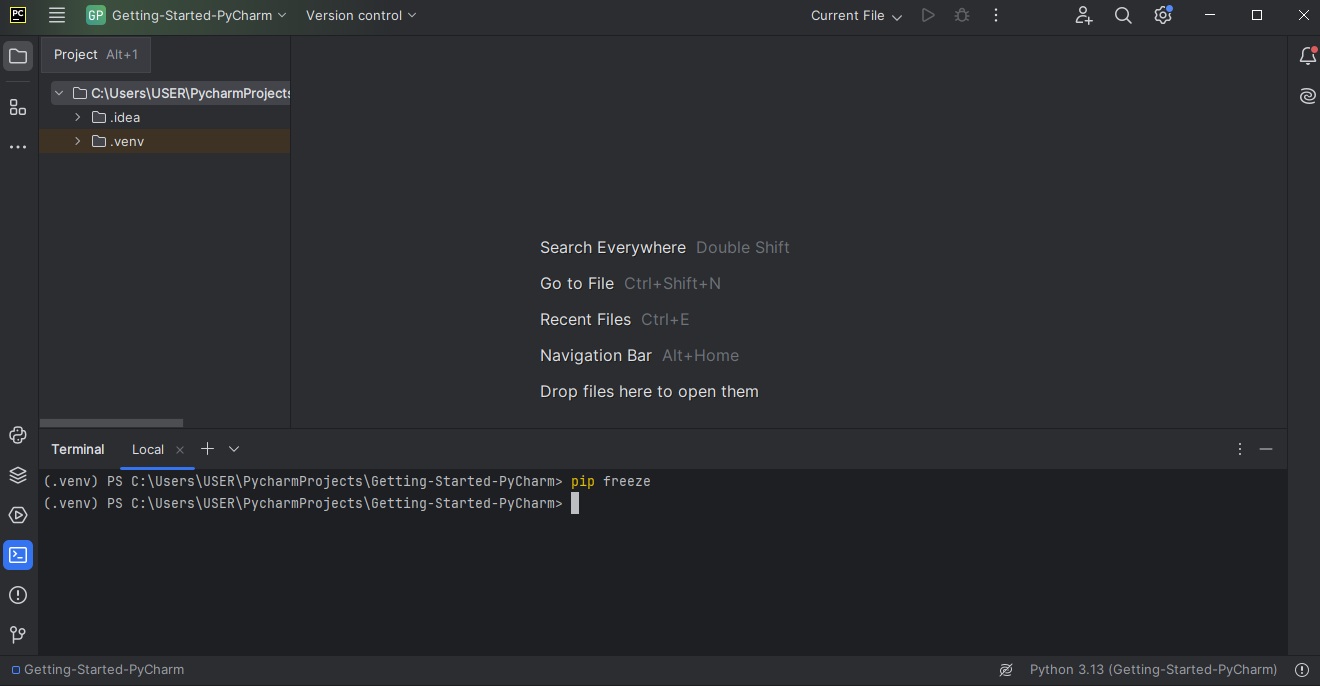Click the project panel horizontal scrollbar

click(x=111, y=423)
